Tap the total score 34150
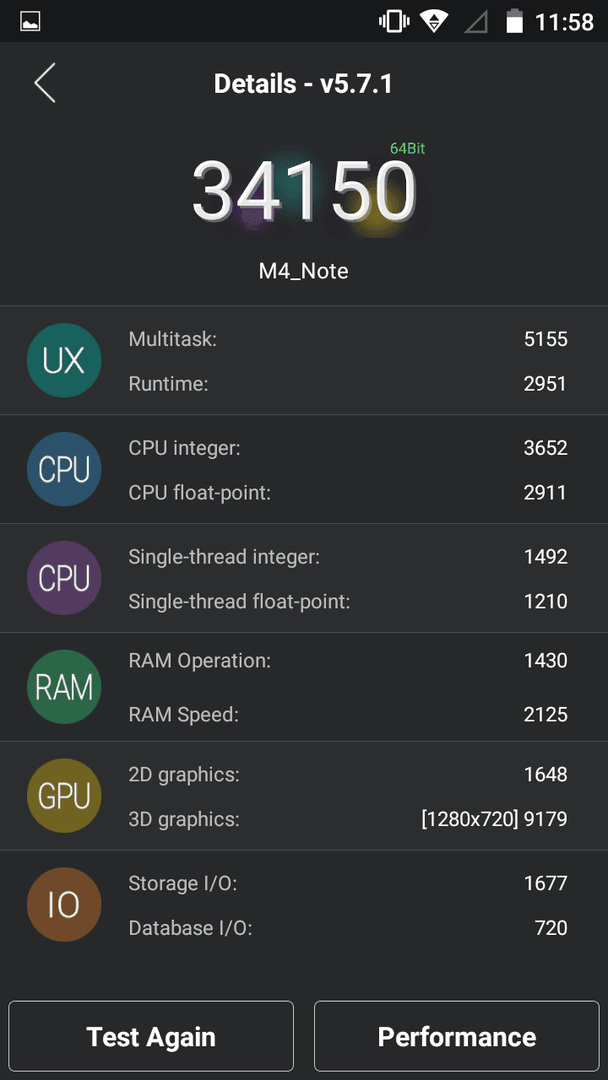Viewport: 608px width, 1080px height. tap(304, 191)
